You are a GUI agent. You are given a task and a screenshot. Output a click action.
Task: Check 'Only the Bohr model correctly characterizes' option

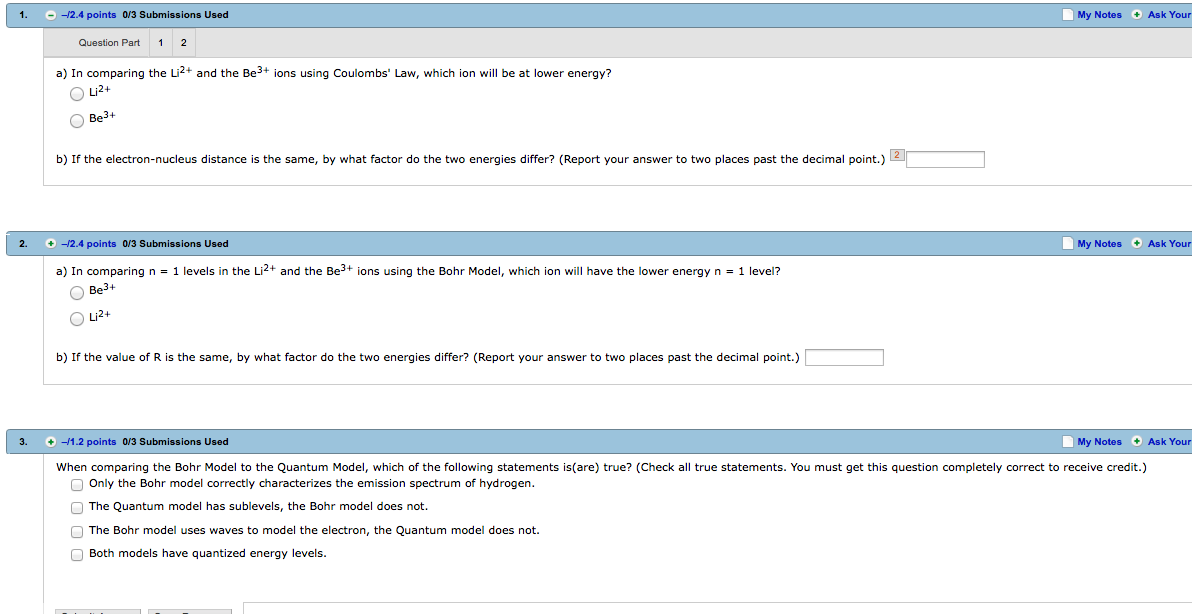pos(77,485)
